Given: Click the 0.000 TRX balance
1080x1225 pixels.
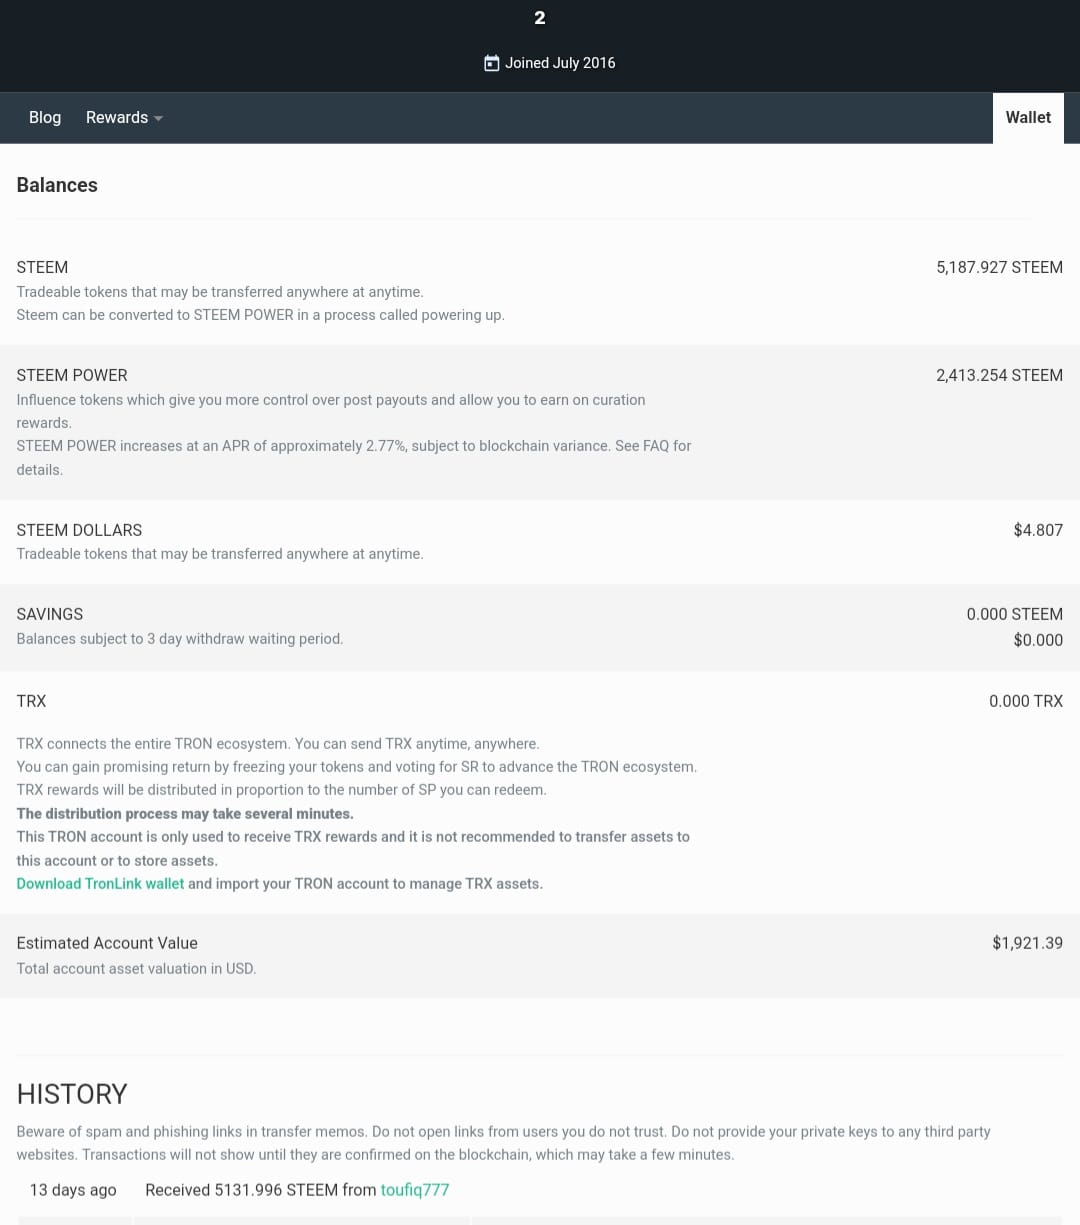Looking at the screenshot, I should click(x=1026, y=701).
